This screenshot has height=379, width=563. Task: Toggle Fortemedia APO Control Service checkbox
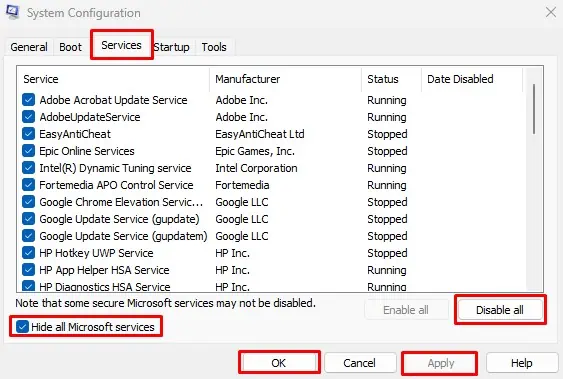[x=28, y=185]
